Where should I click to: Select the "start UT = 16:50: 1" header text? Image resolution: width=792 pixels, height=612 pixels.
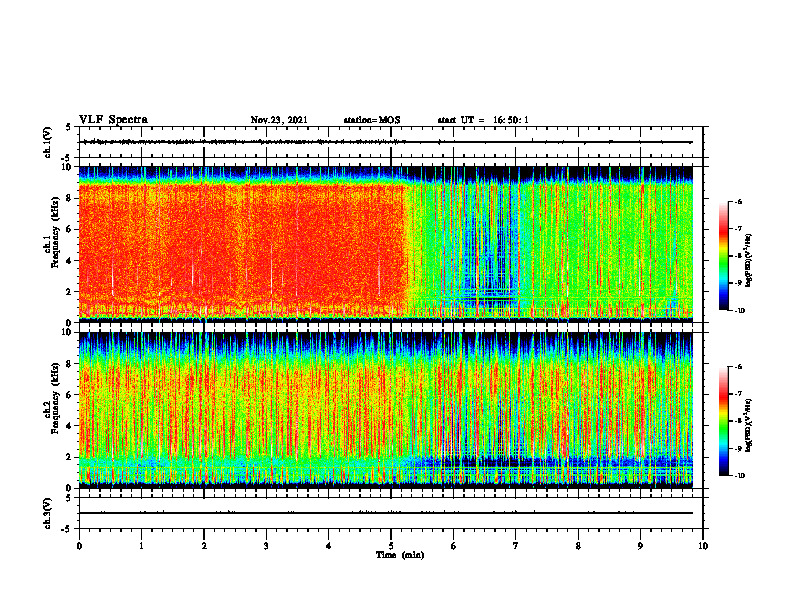click(482, 120)
